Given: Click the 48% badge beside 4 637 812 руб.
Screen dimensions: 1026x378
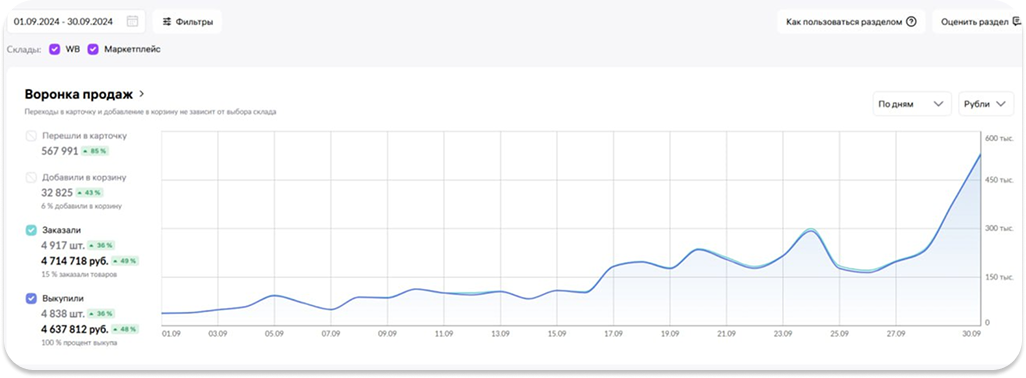Looking at the screenshot, I should (124, 329).
